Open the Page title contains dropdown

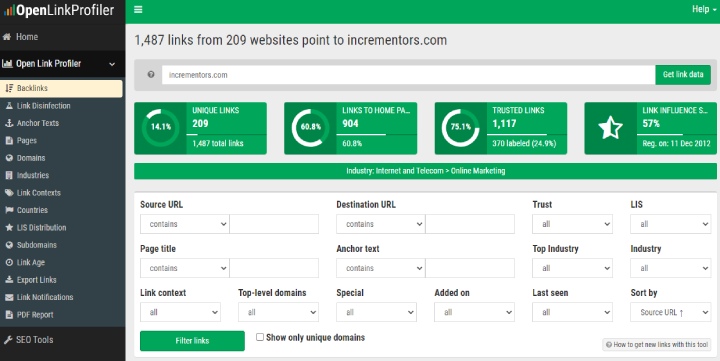185,268
